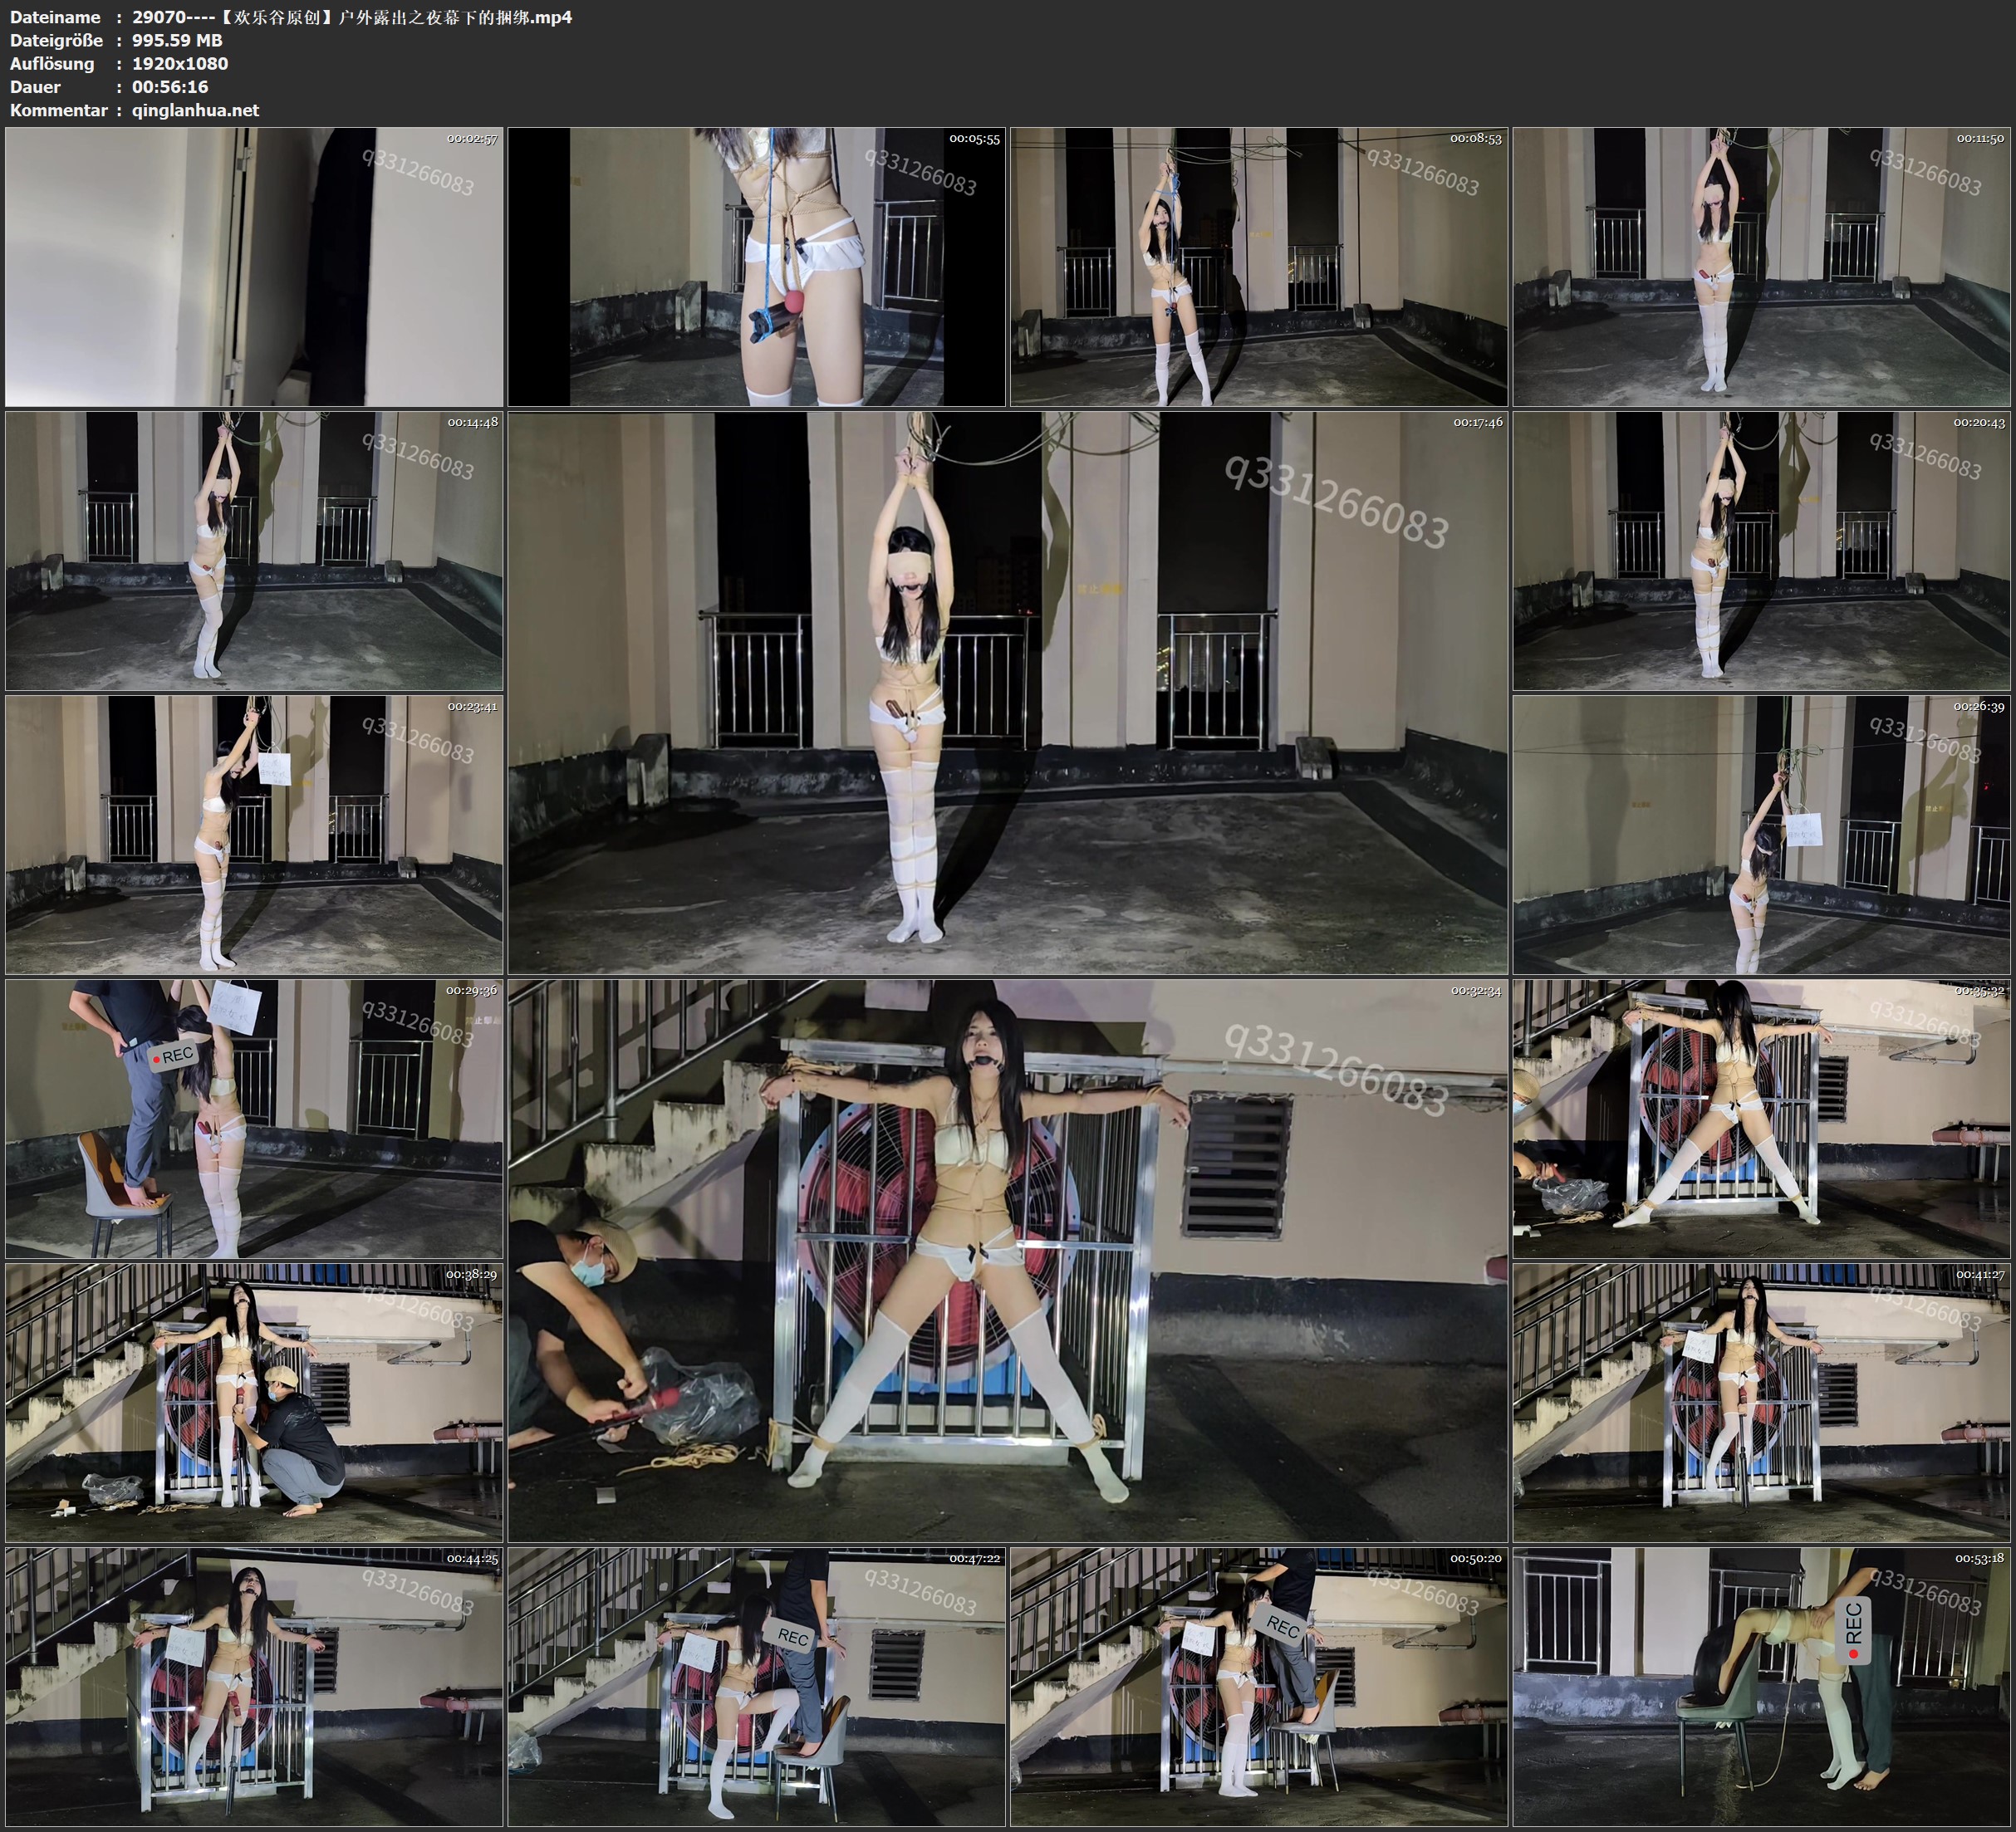Click the frame marked 00:29:36
This screenshot has height=1832, width=2016.
pos(254,1119)
